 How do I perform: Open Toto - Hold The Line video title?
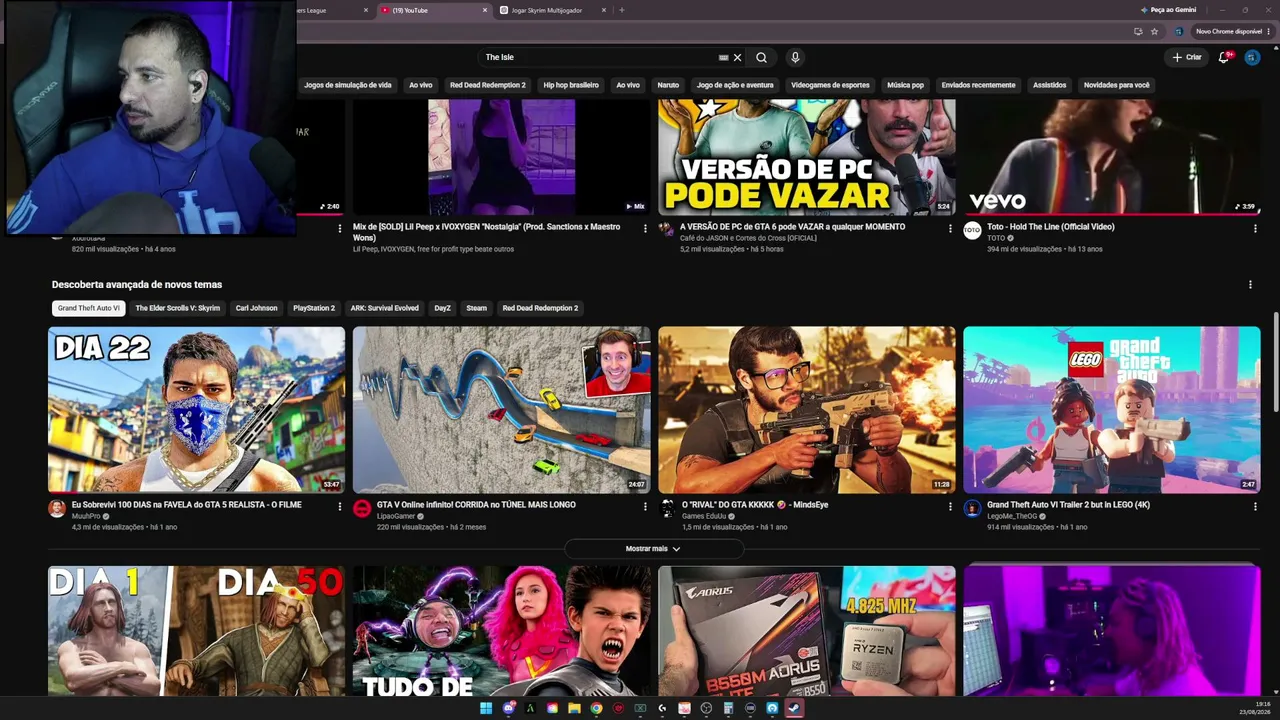[x=1050, y=227]
